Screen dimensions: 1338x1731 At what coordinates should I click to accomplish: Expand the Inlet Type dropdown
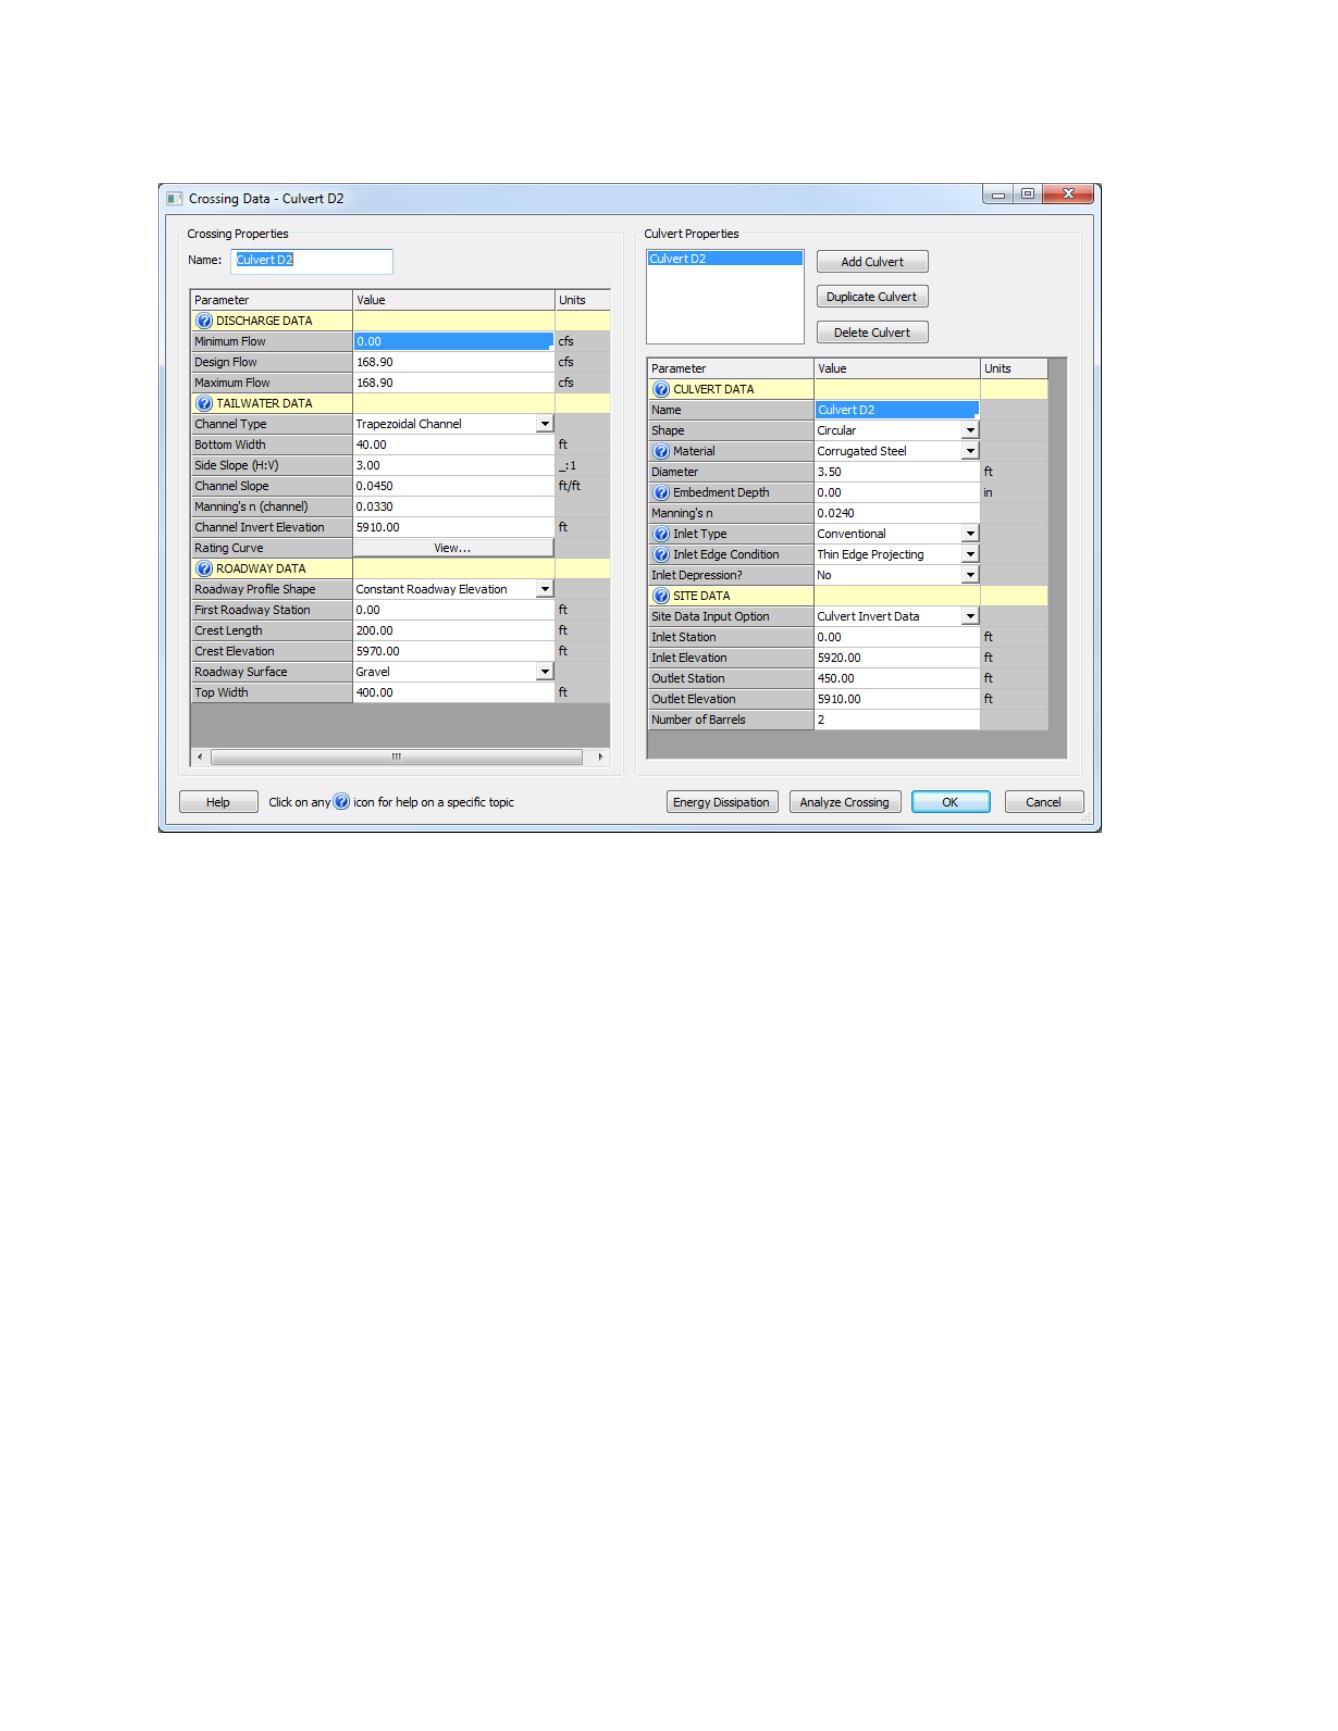[970, 534]
